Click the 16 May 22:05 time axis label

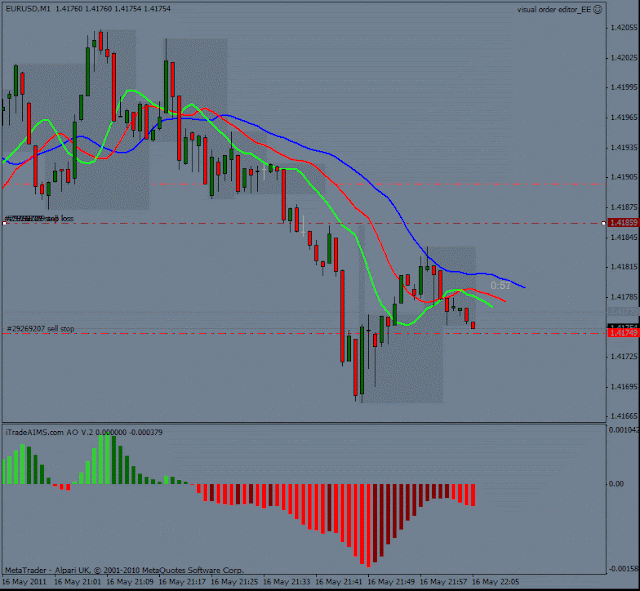click(x=496, y=582)
